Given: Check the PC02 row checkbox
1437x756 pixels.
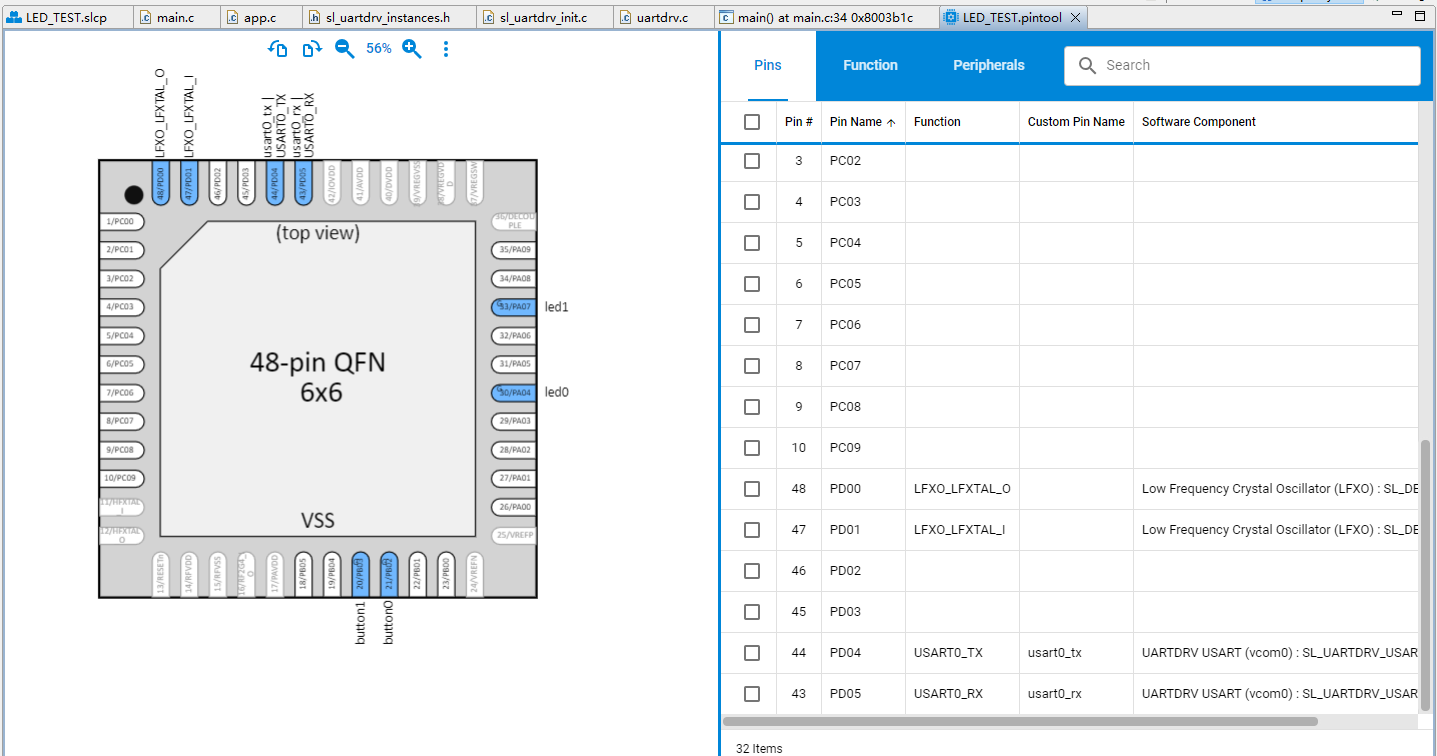Looking at the screenshot, I should (752, 161).
